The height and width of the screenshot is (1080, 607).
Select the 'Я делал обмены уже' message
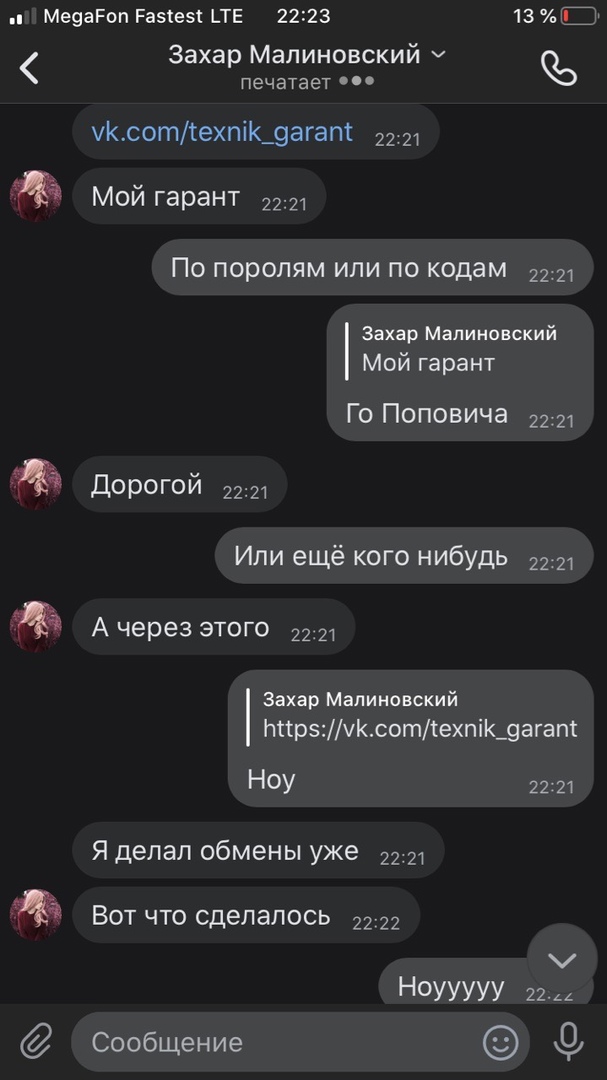258,851
